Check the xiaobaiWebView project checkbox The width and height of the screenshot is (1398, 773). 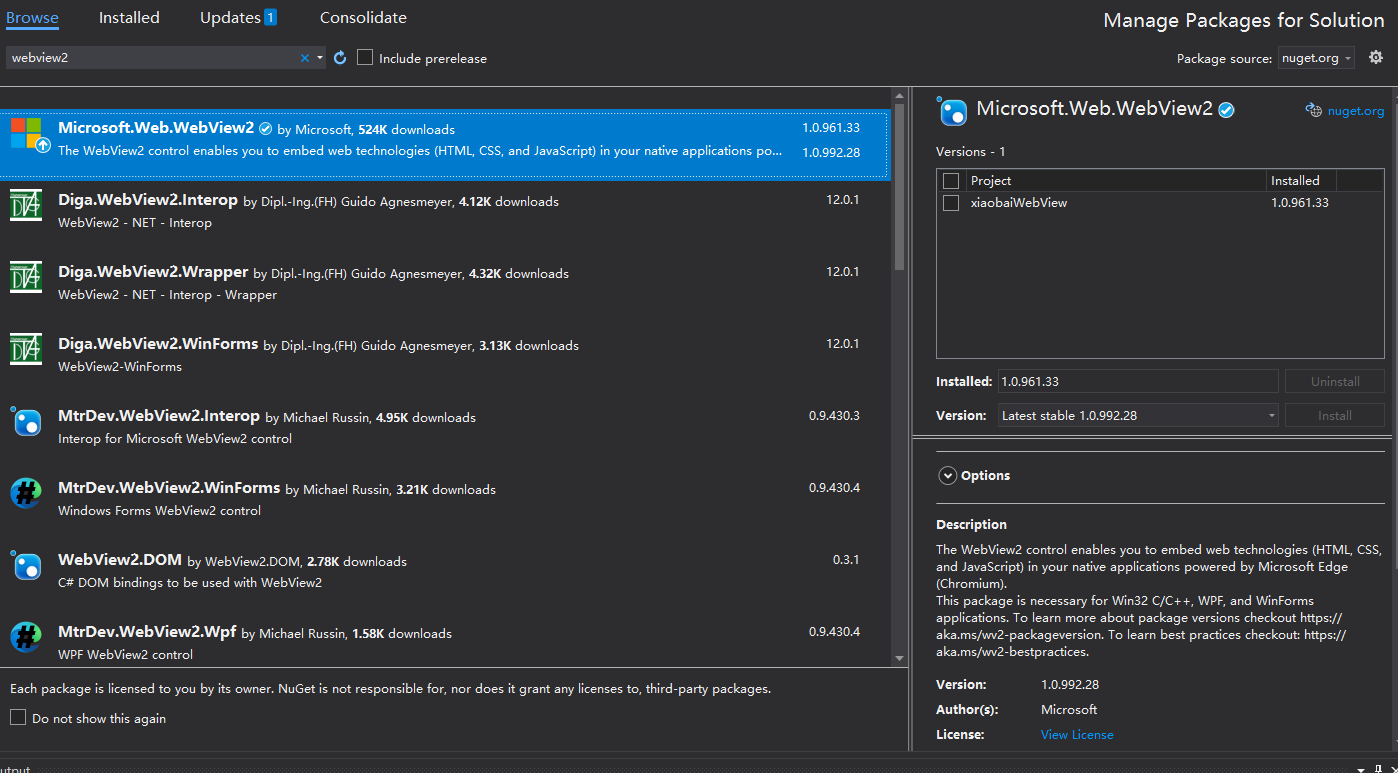tap(951, 203)
